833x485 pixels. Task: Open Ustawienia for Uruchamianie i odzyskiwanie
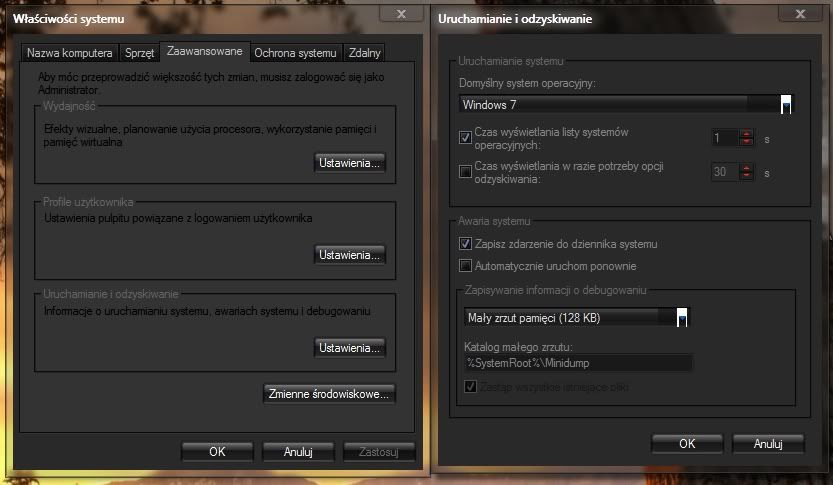click(349, 348)
